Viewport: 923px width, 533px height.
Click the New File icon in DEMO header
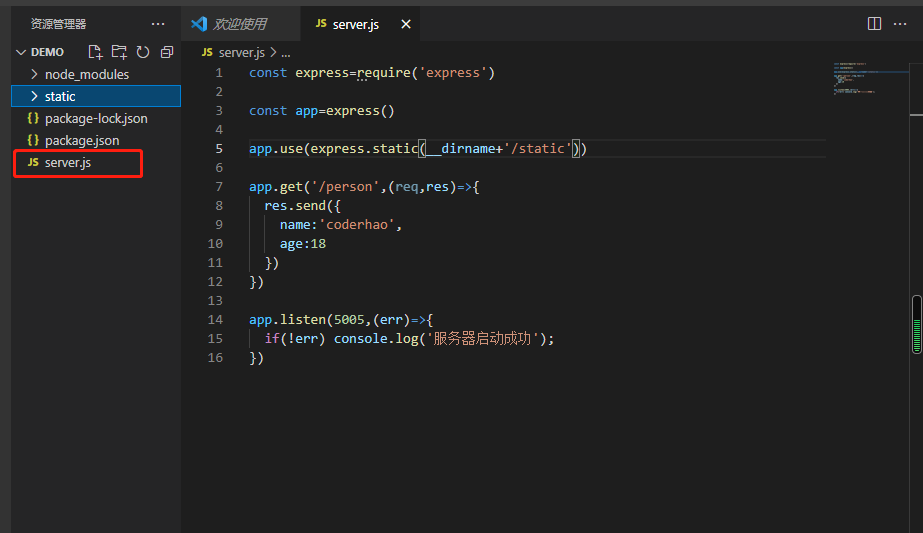tap(95, 52)
